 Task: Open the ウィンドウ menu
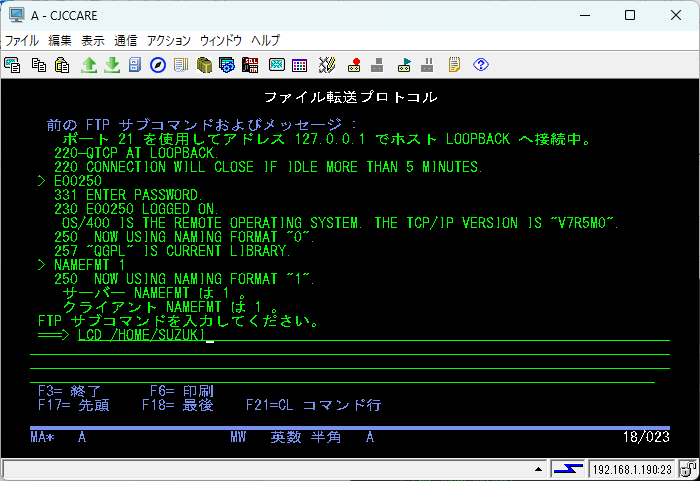(221, 41)
